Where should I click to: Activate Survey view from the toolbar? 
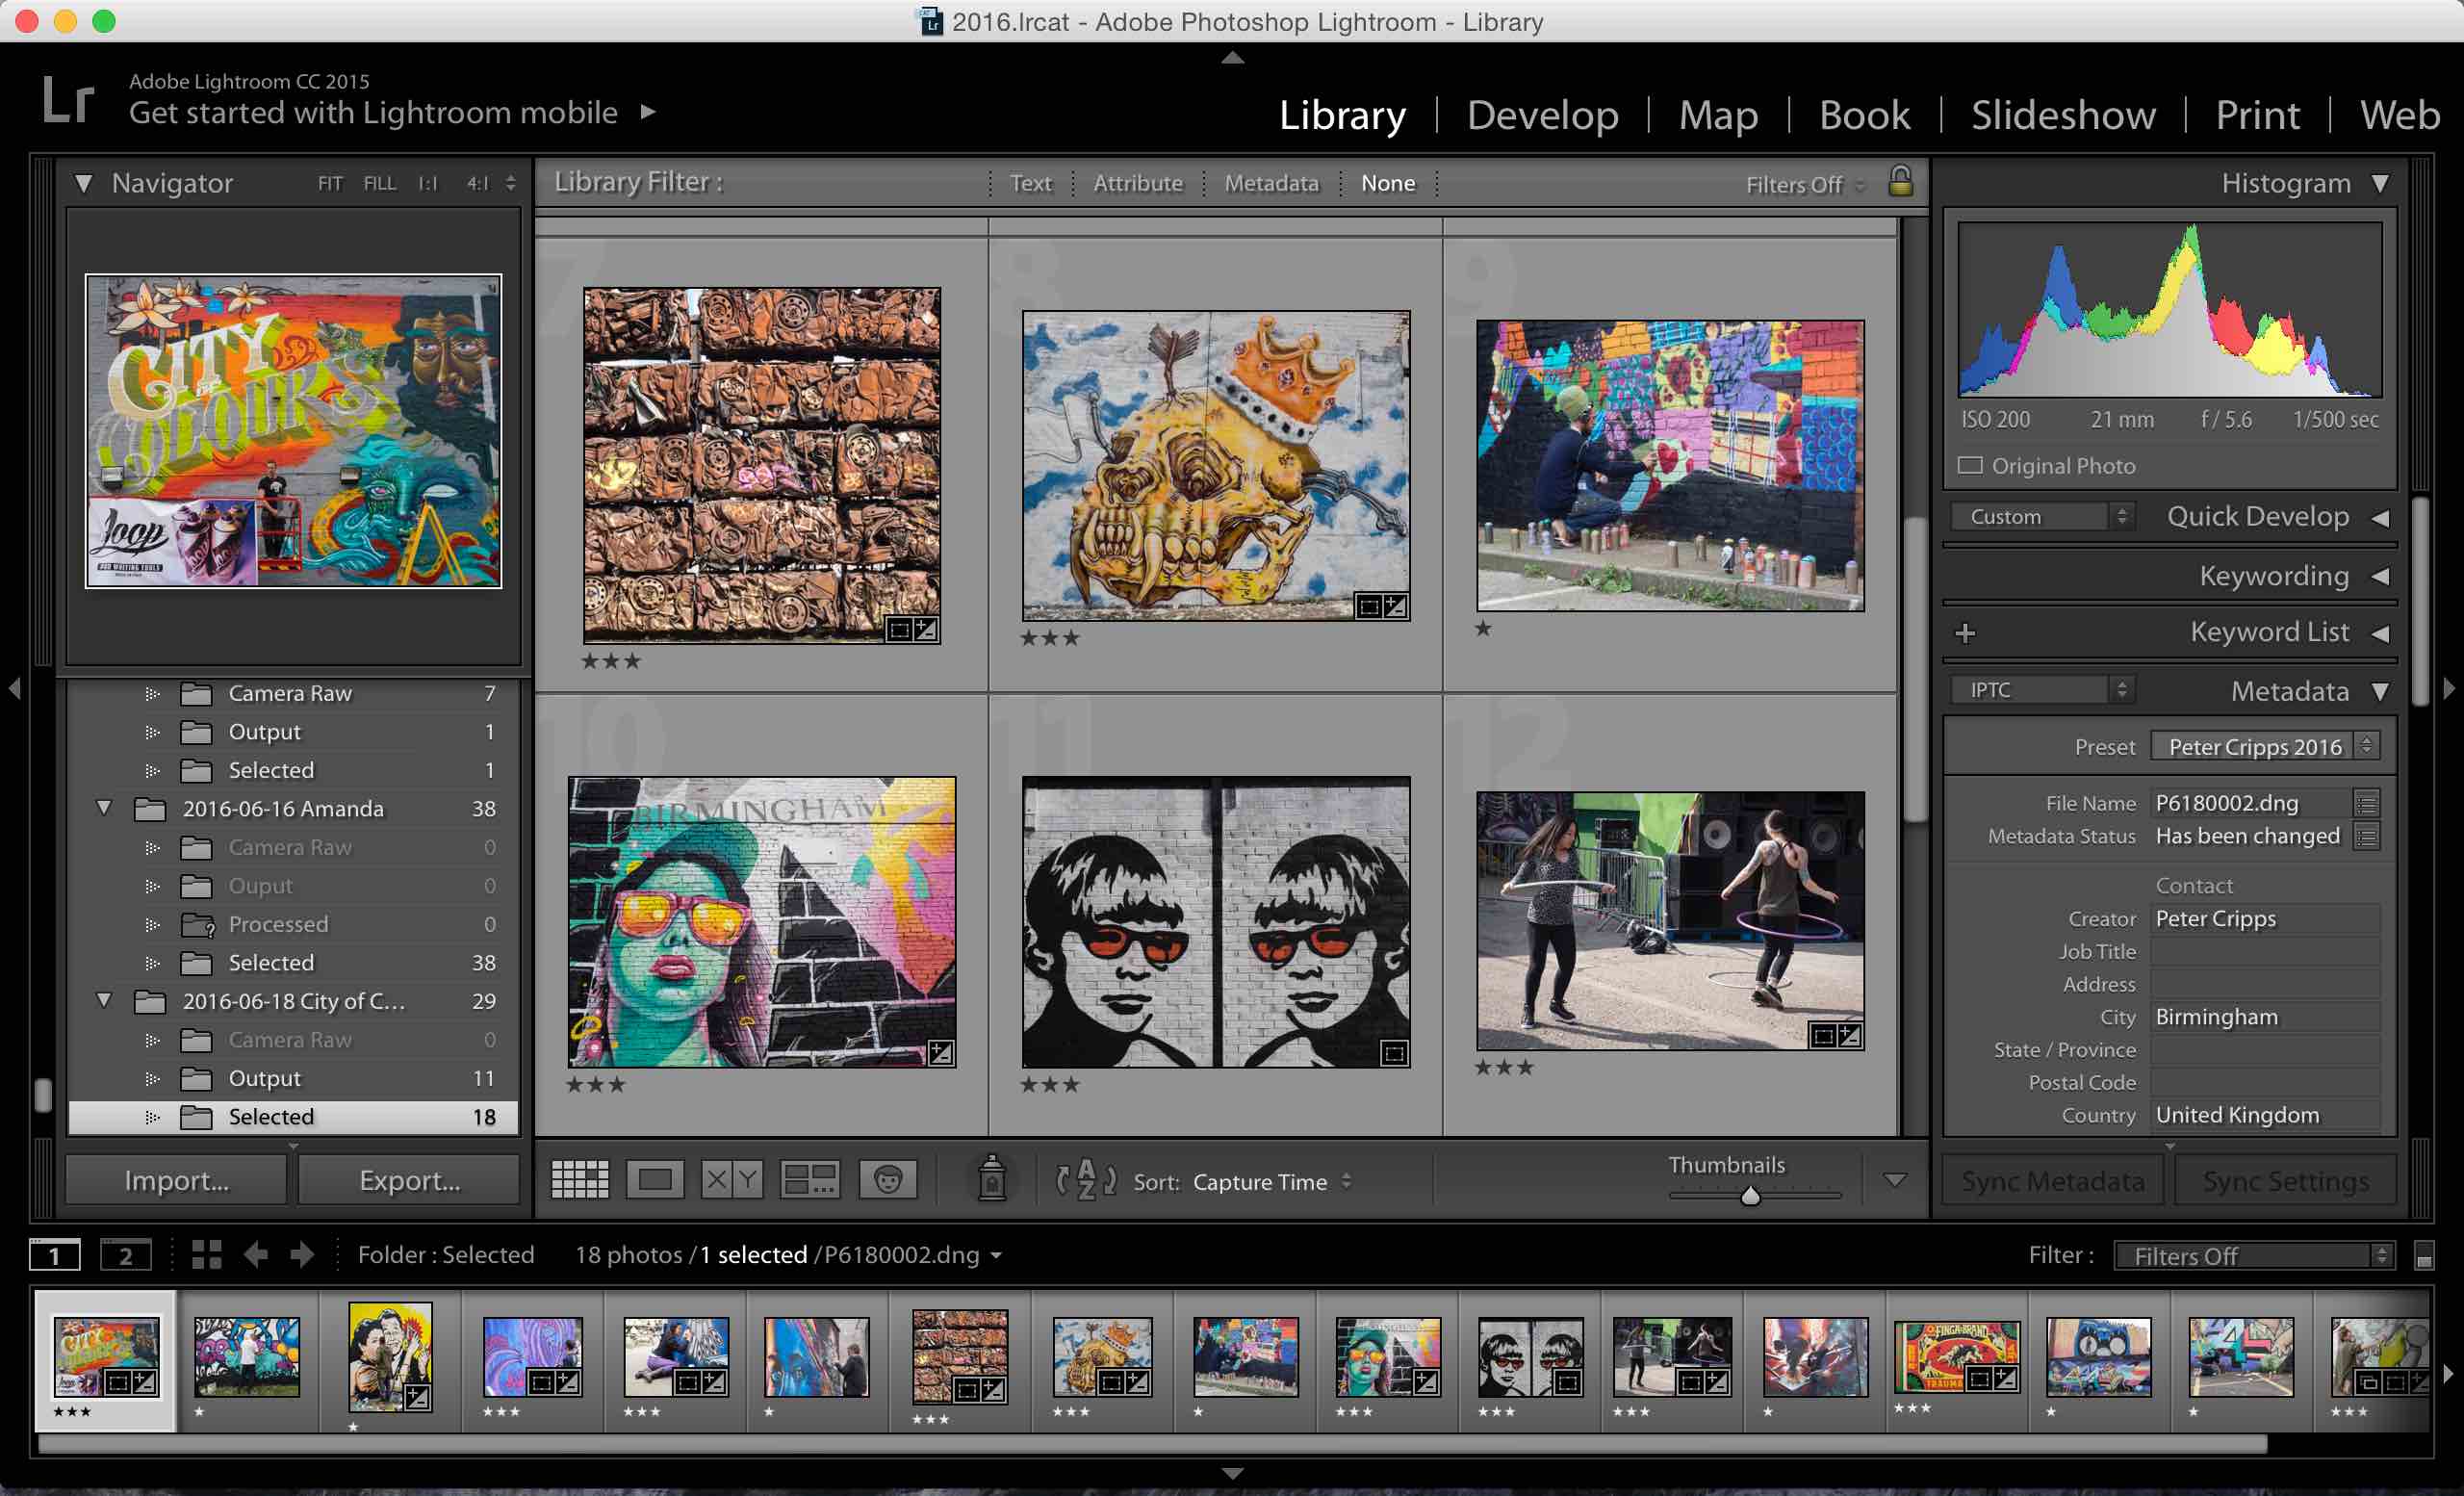click(x=810, y=1179)
